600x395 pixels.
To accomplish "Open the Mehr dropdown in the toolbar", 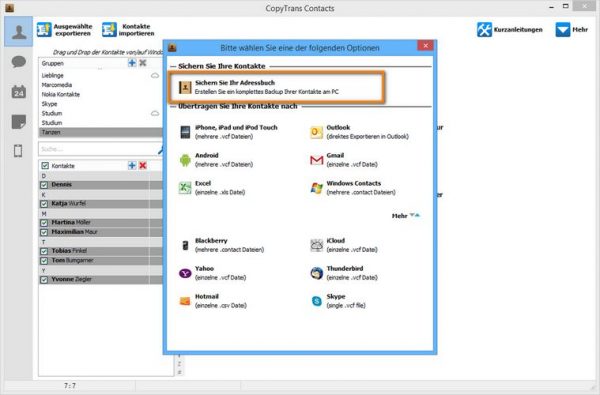I will click(572, 29).
